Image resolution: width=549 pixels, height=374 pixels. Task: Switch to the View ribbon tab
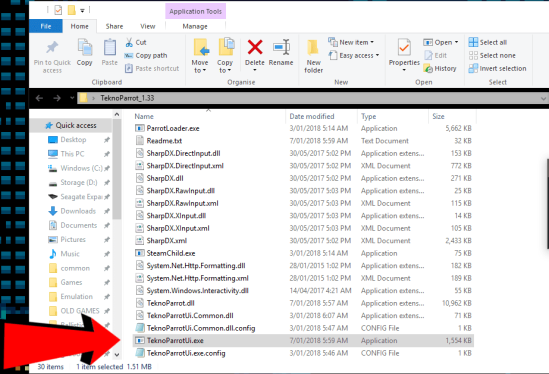coord(147,26)
